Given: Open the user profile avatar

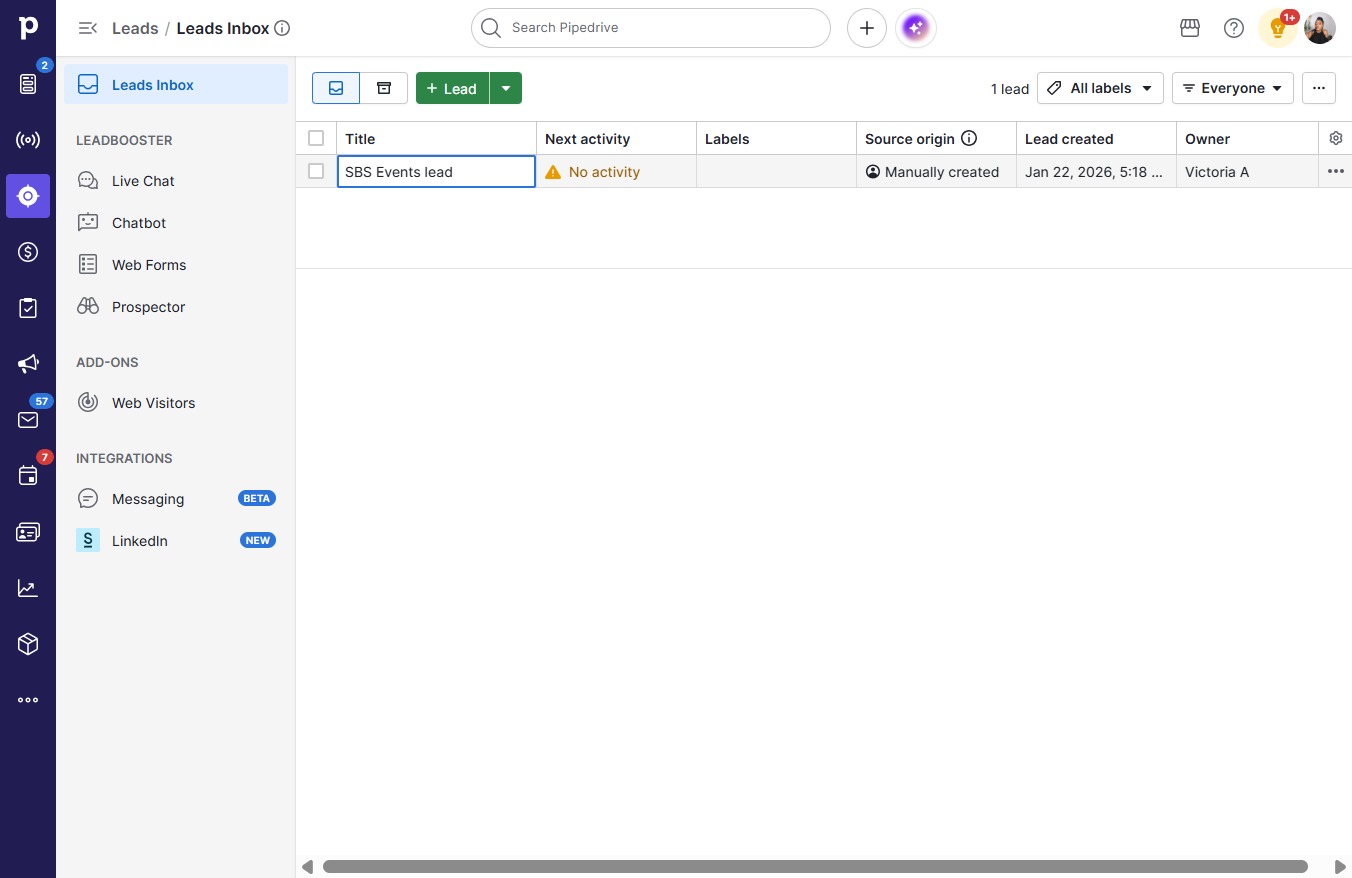Looking at the screenshot, I should point(1320,28).
